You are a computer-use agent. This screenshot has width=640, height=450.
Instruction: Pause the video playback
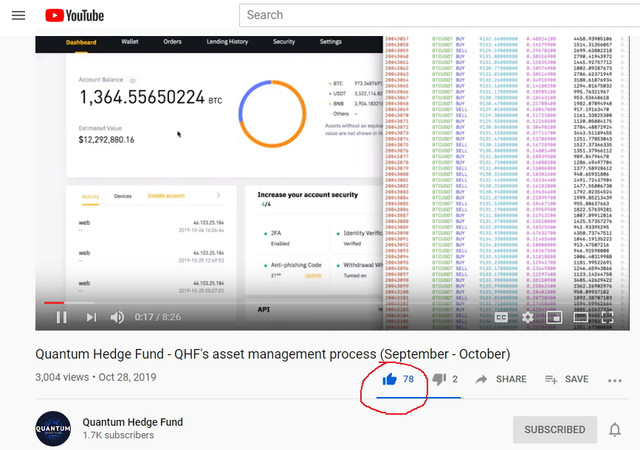pos(62,317)
